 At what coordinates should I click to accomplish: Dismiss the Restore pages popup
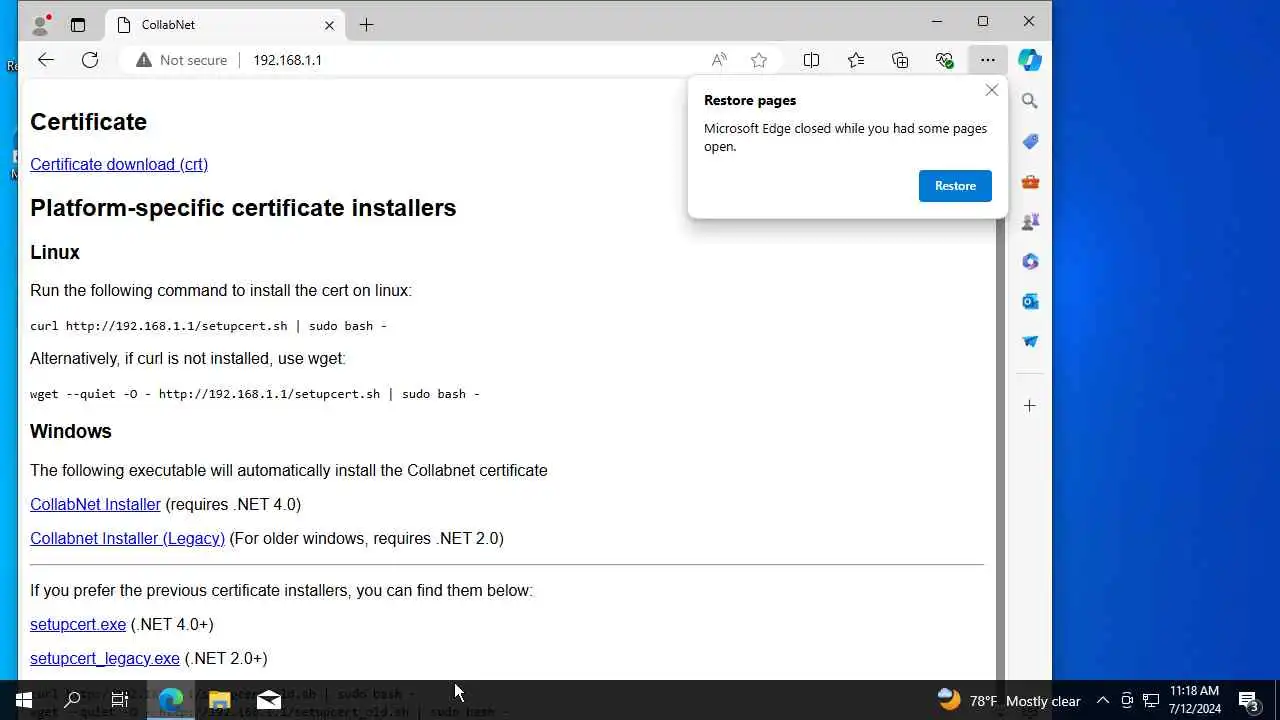click(x=991, y=90)
